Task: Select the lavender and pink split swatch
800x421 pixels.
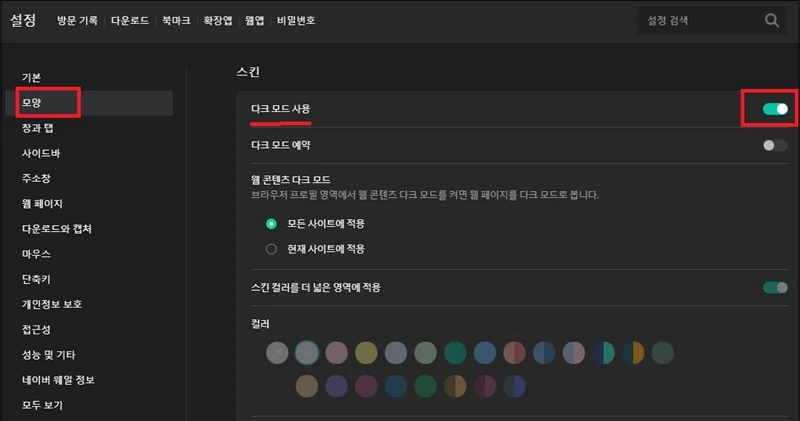Action: (573, 353)
